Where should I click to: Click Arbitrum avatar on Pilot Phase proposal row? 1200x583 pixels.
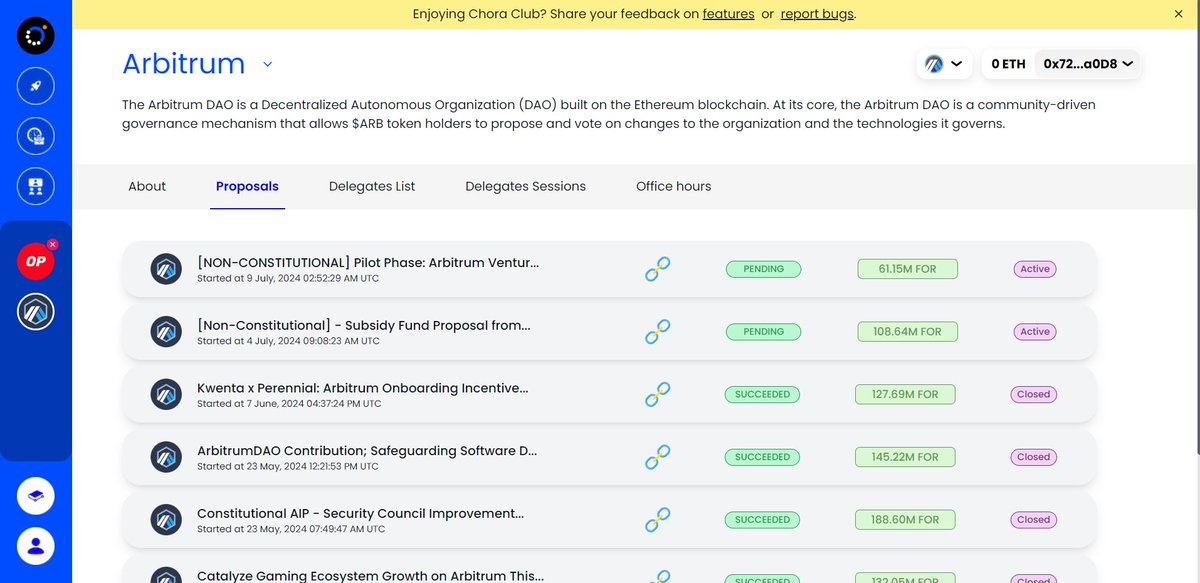[x=165, y=269]
